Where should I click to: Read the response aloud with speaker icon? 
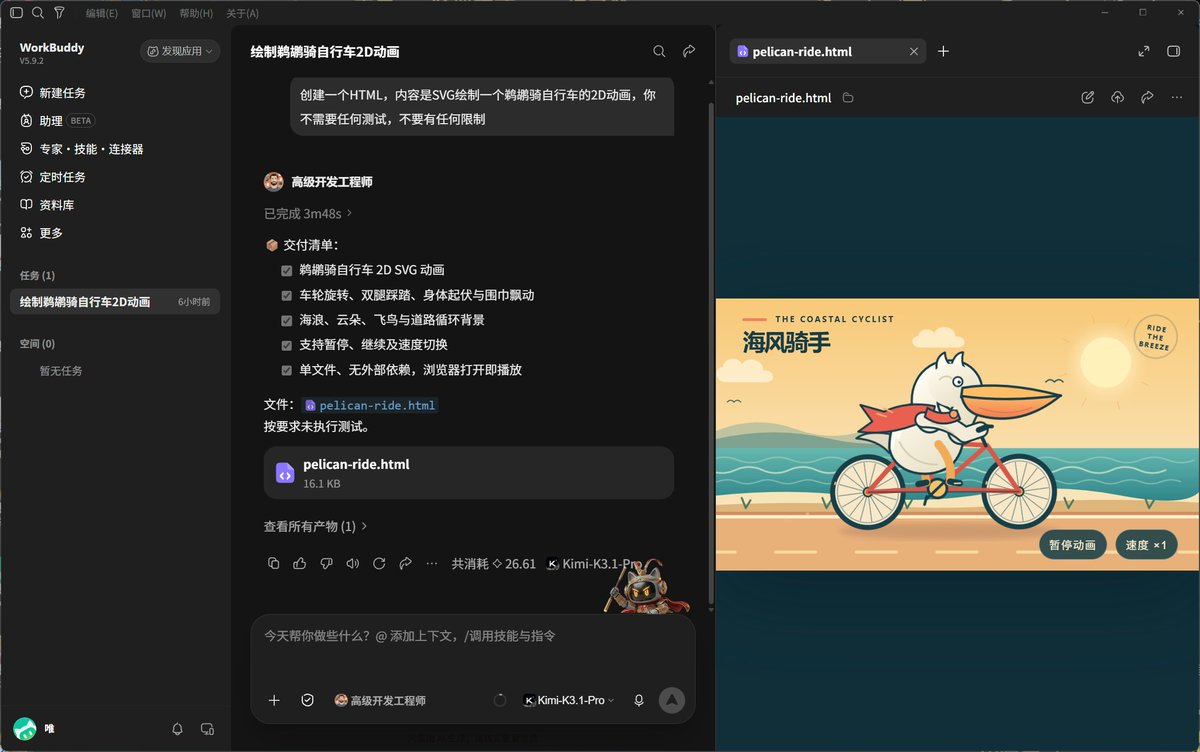[x=352, y=564]
